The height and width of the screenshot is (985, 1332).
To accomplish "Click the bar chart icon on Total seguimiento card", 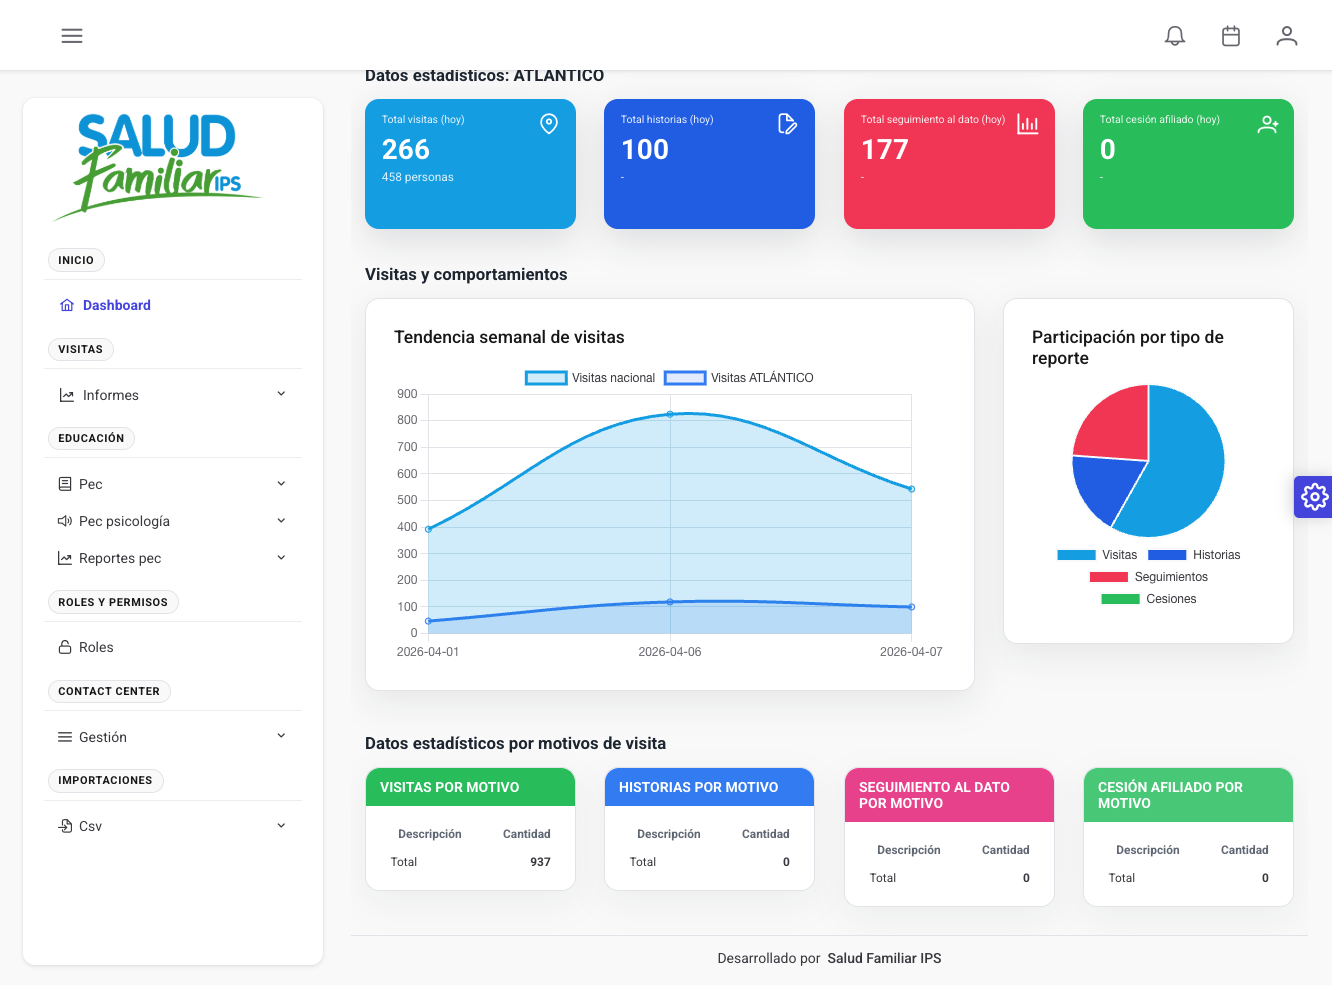I will pos(1027,123).
